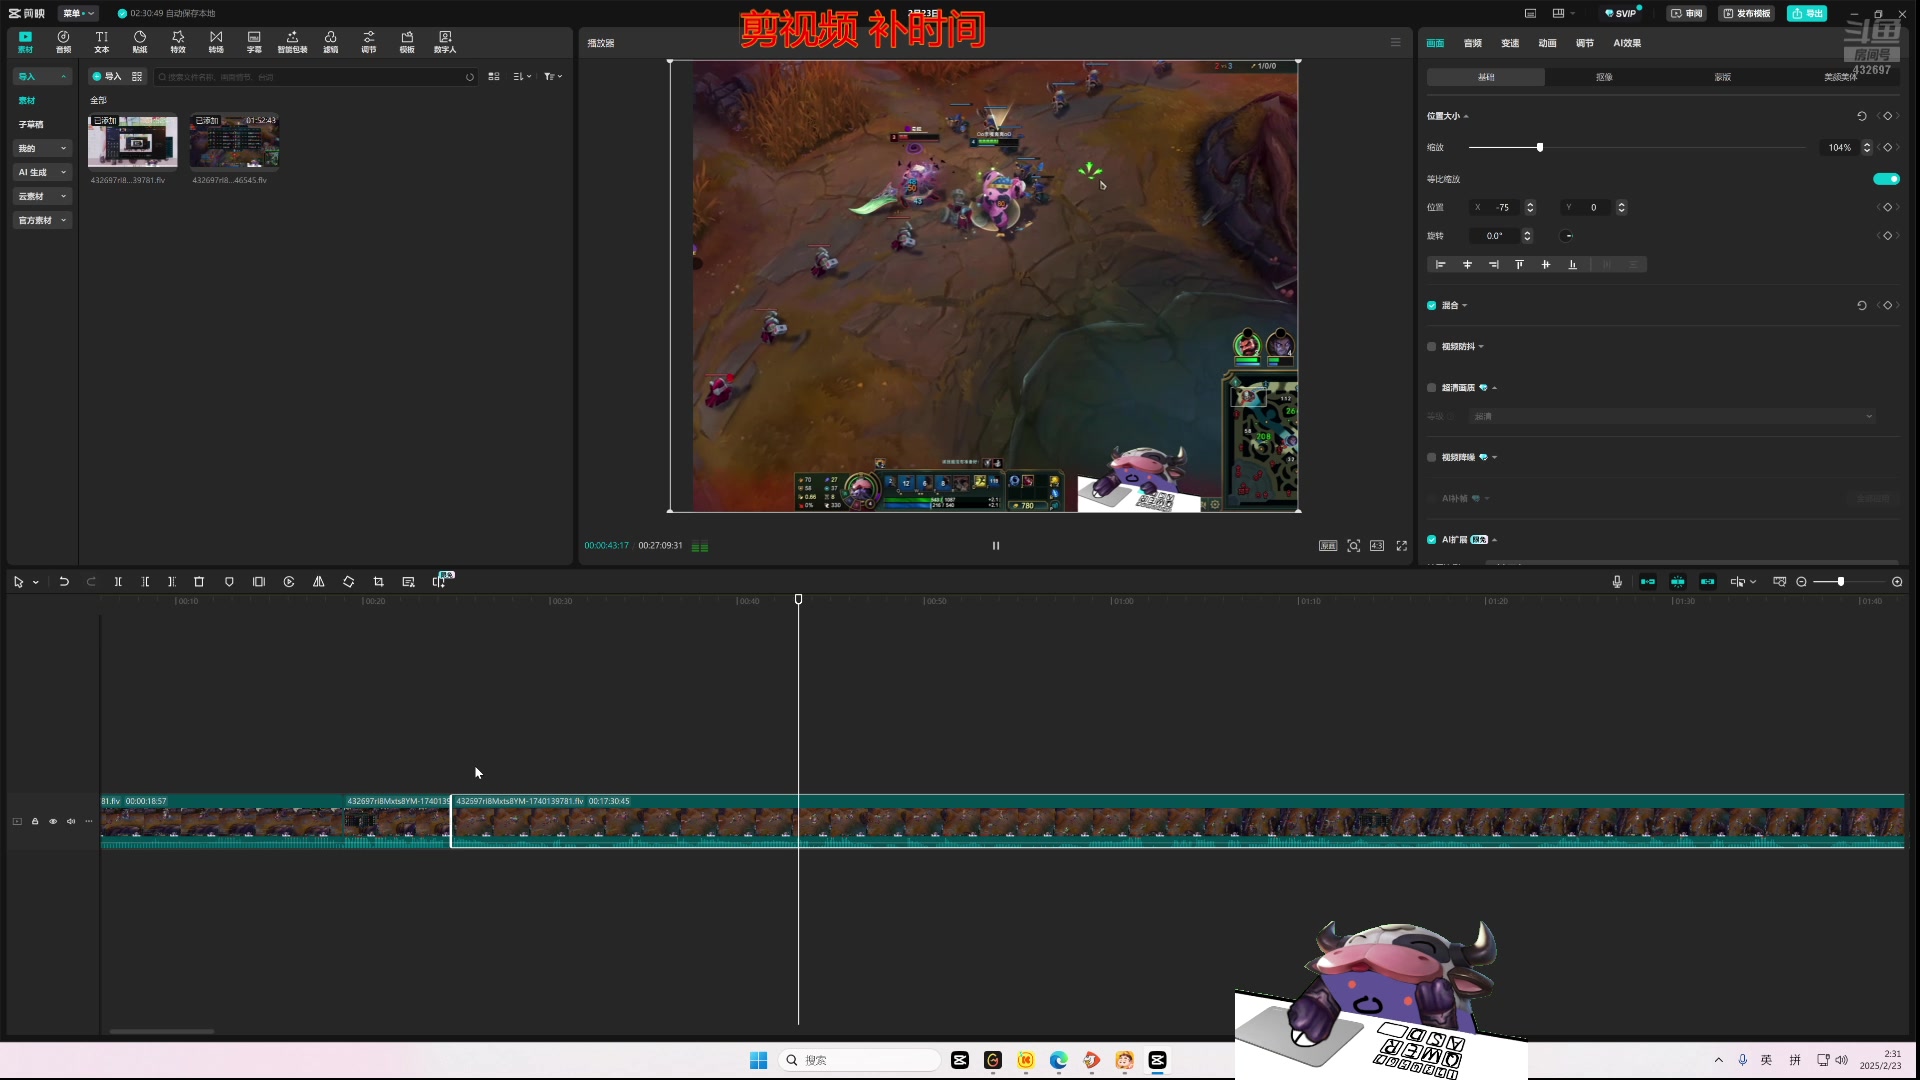
Task: Click the 审阅 review button
Action: [x=1687, y=13]
